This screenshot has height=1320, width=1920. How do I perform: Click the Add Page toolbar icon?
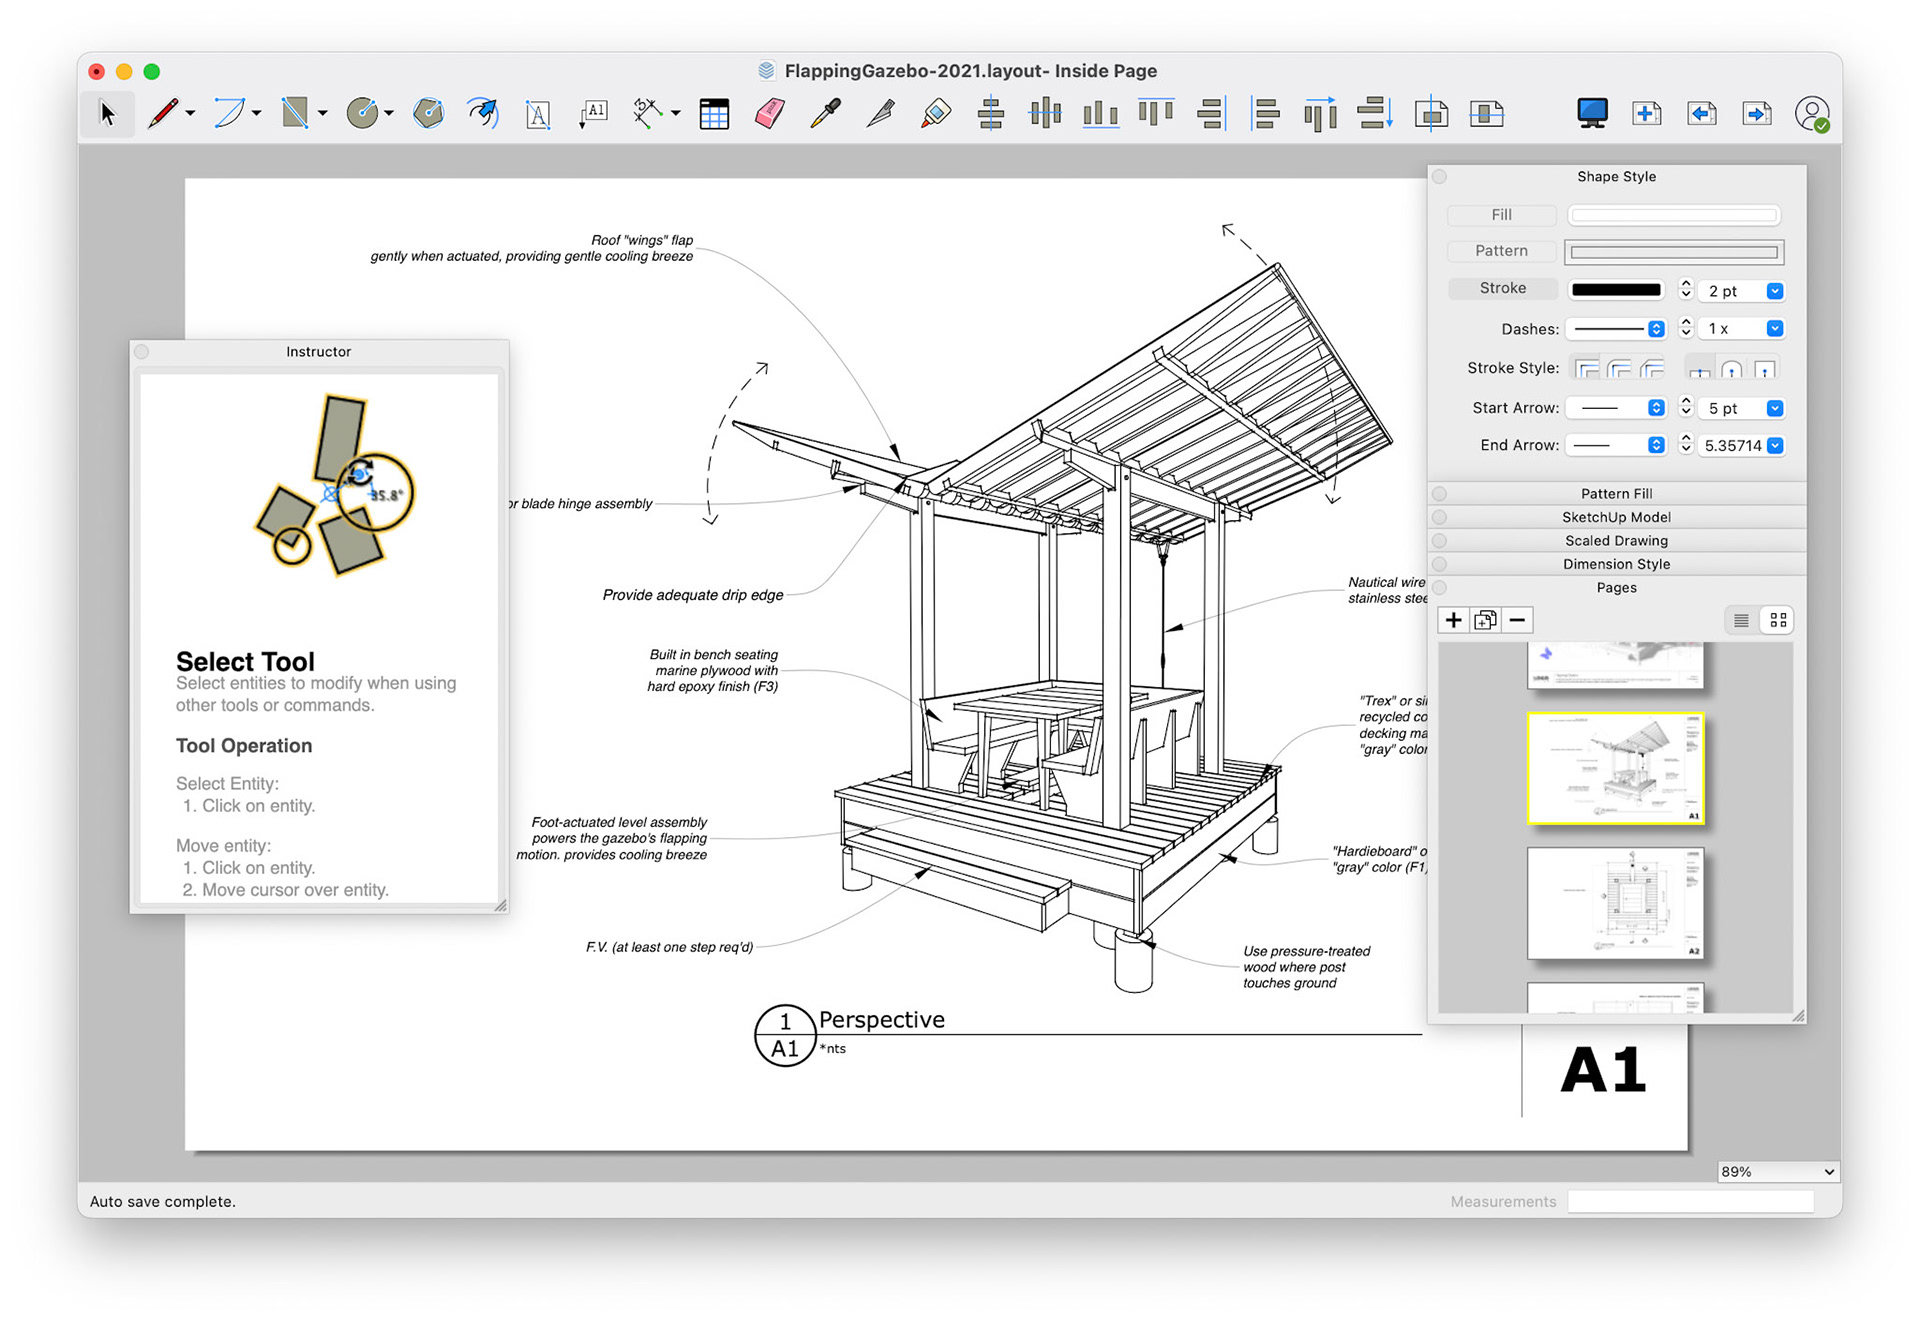pos(1646,114)
